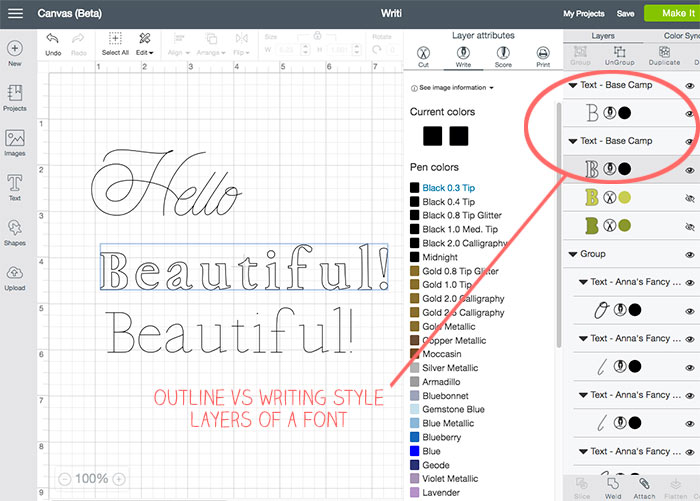Show the hidden olive green B layer
Image resolution: width=700 pixels, height=501 pixels.
tap(690, 227)
